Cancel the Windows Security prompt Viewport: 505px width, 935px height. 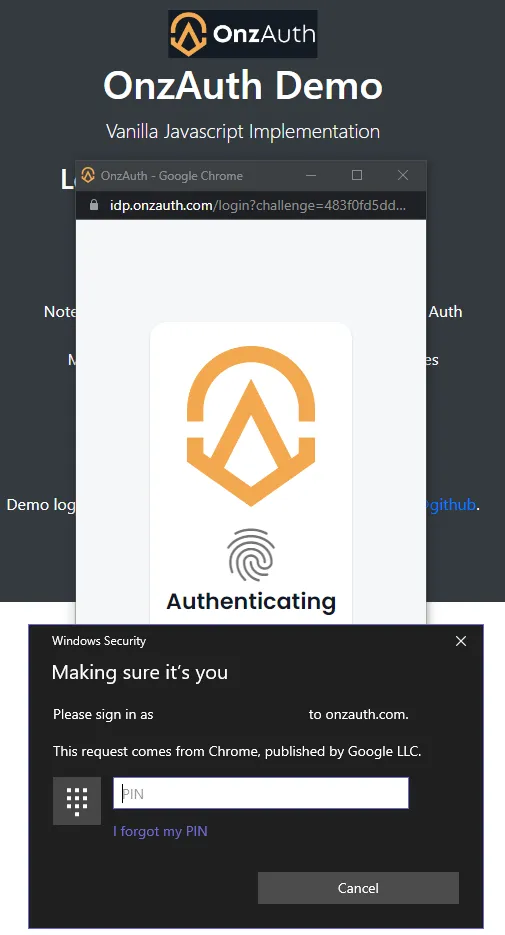[x=358, y=888]
